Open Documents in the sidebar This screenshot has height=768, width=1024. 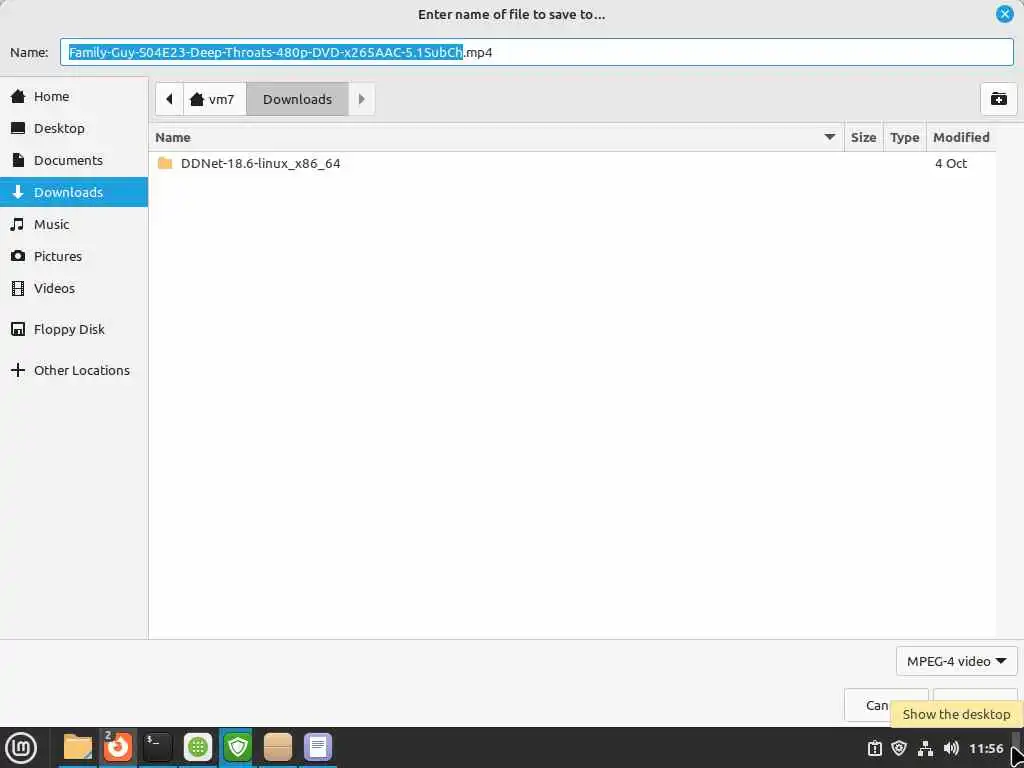(74, 160)
